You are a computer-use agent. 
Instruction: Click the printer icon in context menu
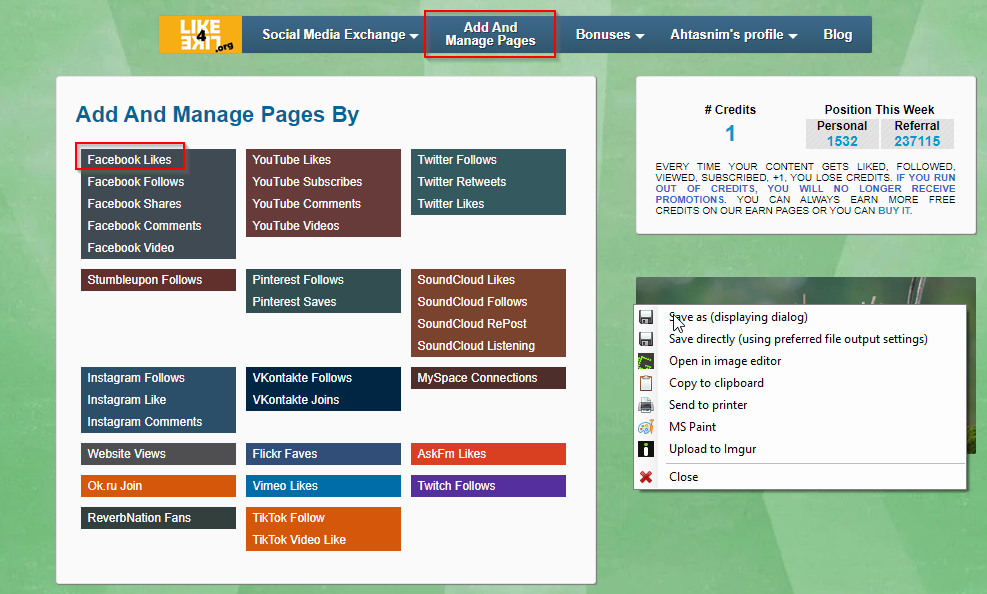coord(646,405)
